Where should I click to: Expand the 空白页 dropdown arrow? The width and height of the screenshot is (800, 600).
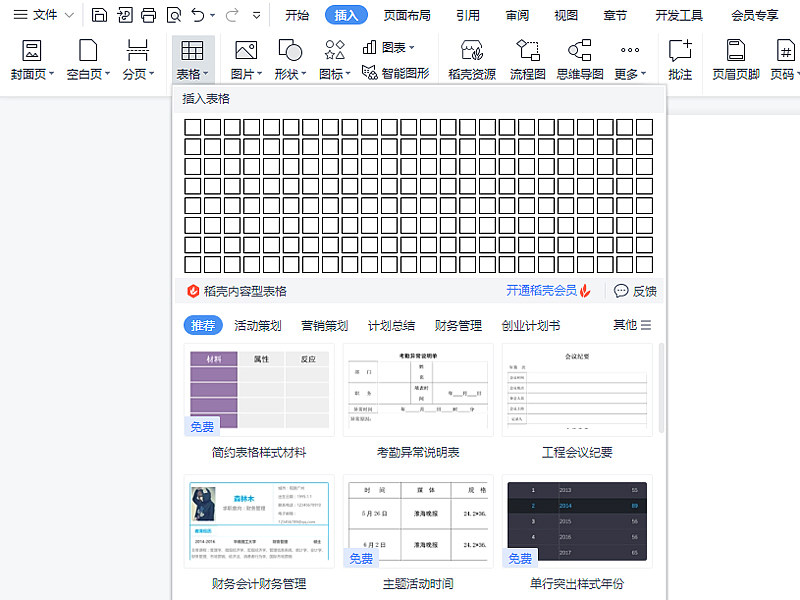pos(108,74)
